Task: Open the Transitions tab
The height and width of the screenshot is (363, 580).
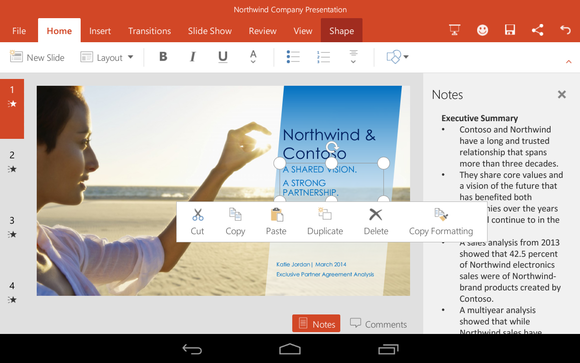Action: [x=149, y=31]
